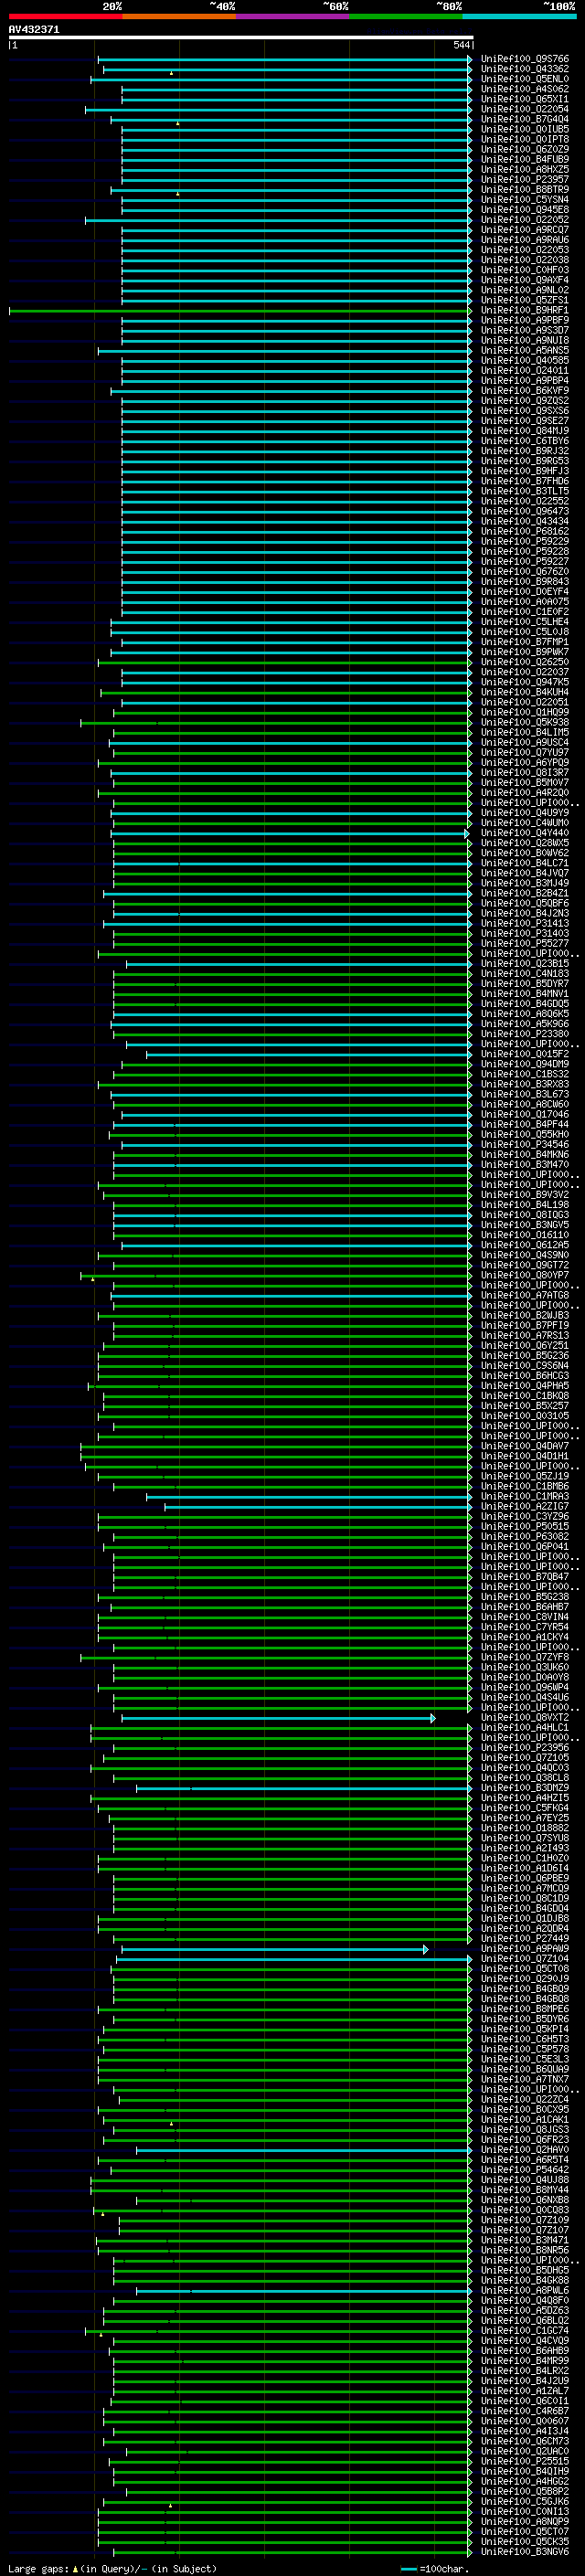Click the full-length green bar for UniRef100_B9HRF1
Viewport: 585px width, 2576px height.
(240, 311)
